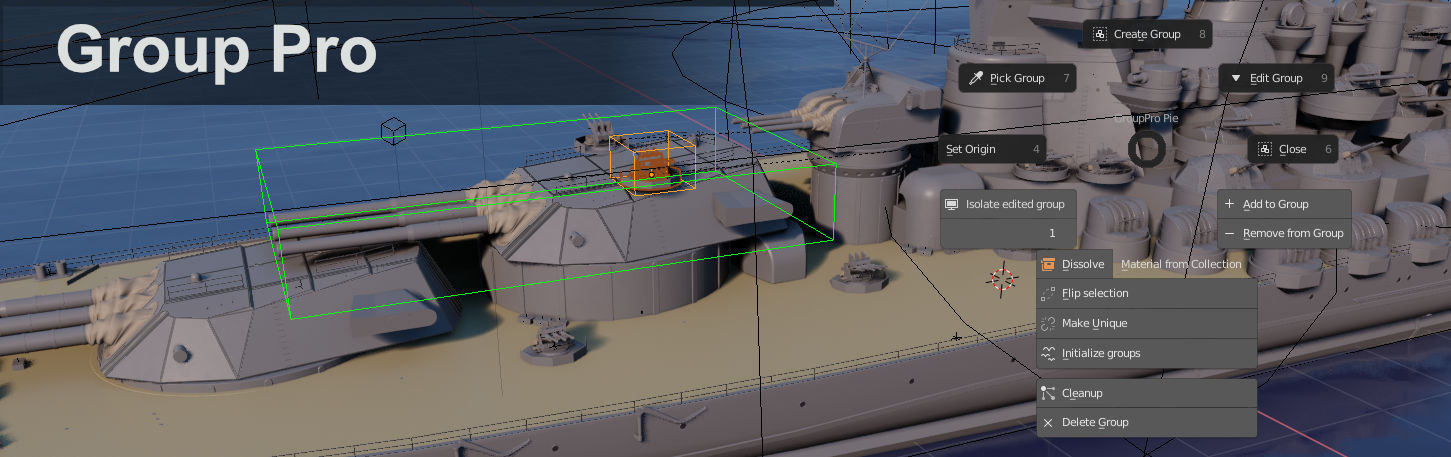Click the isolate value field showing 1
The height and width of the screenshot is (457, 1451).
(x=1009, y=233)
